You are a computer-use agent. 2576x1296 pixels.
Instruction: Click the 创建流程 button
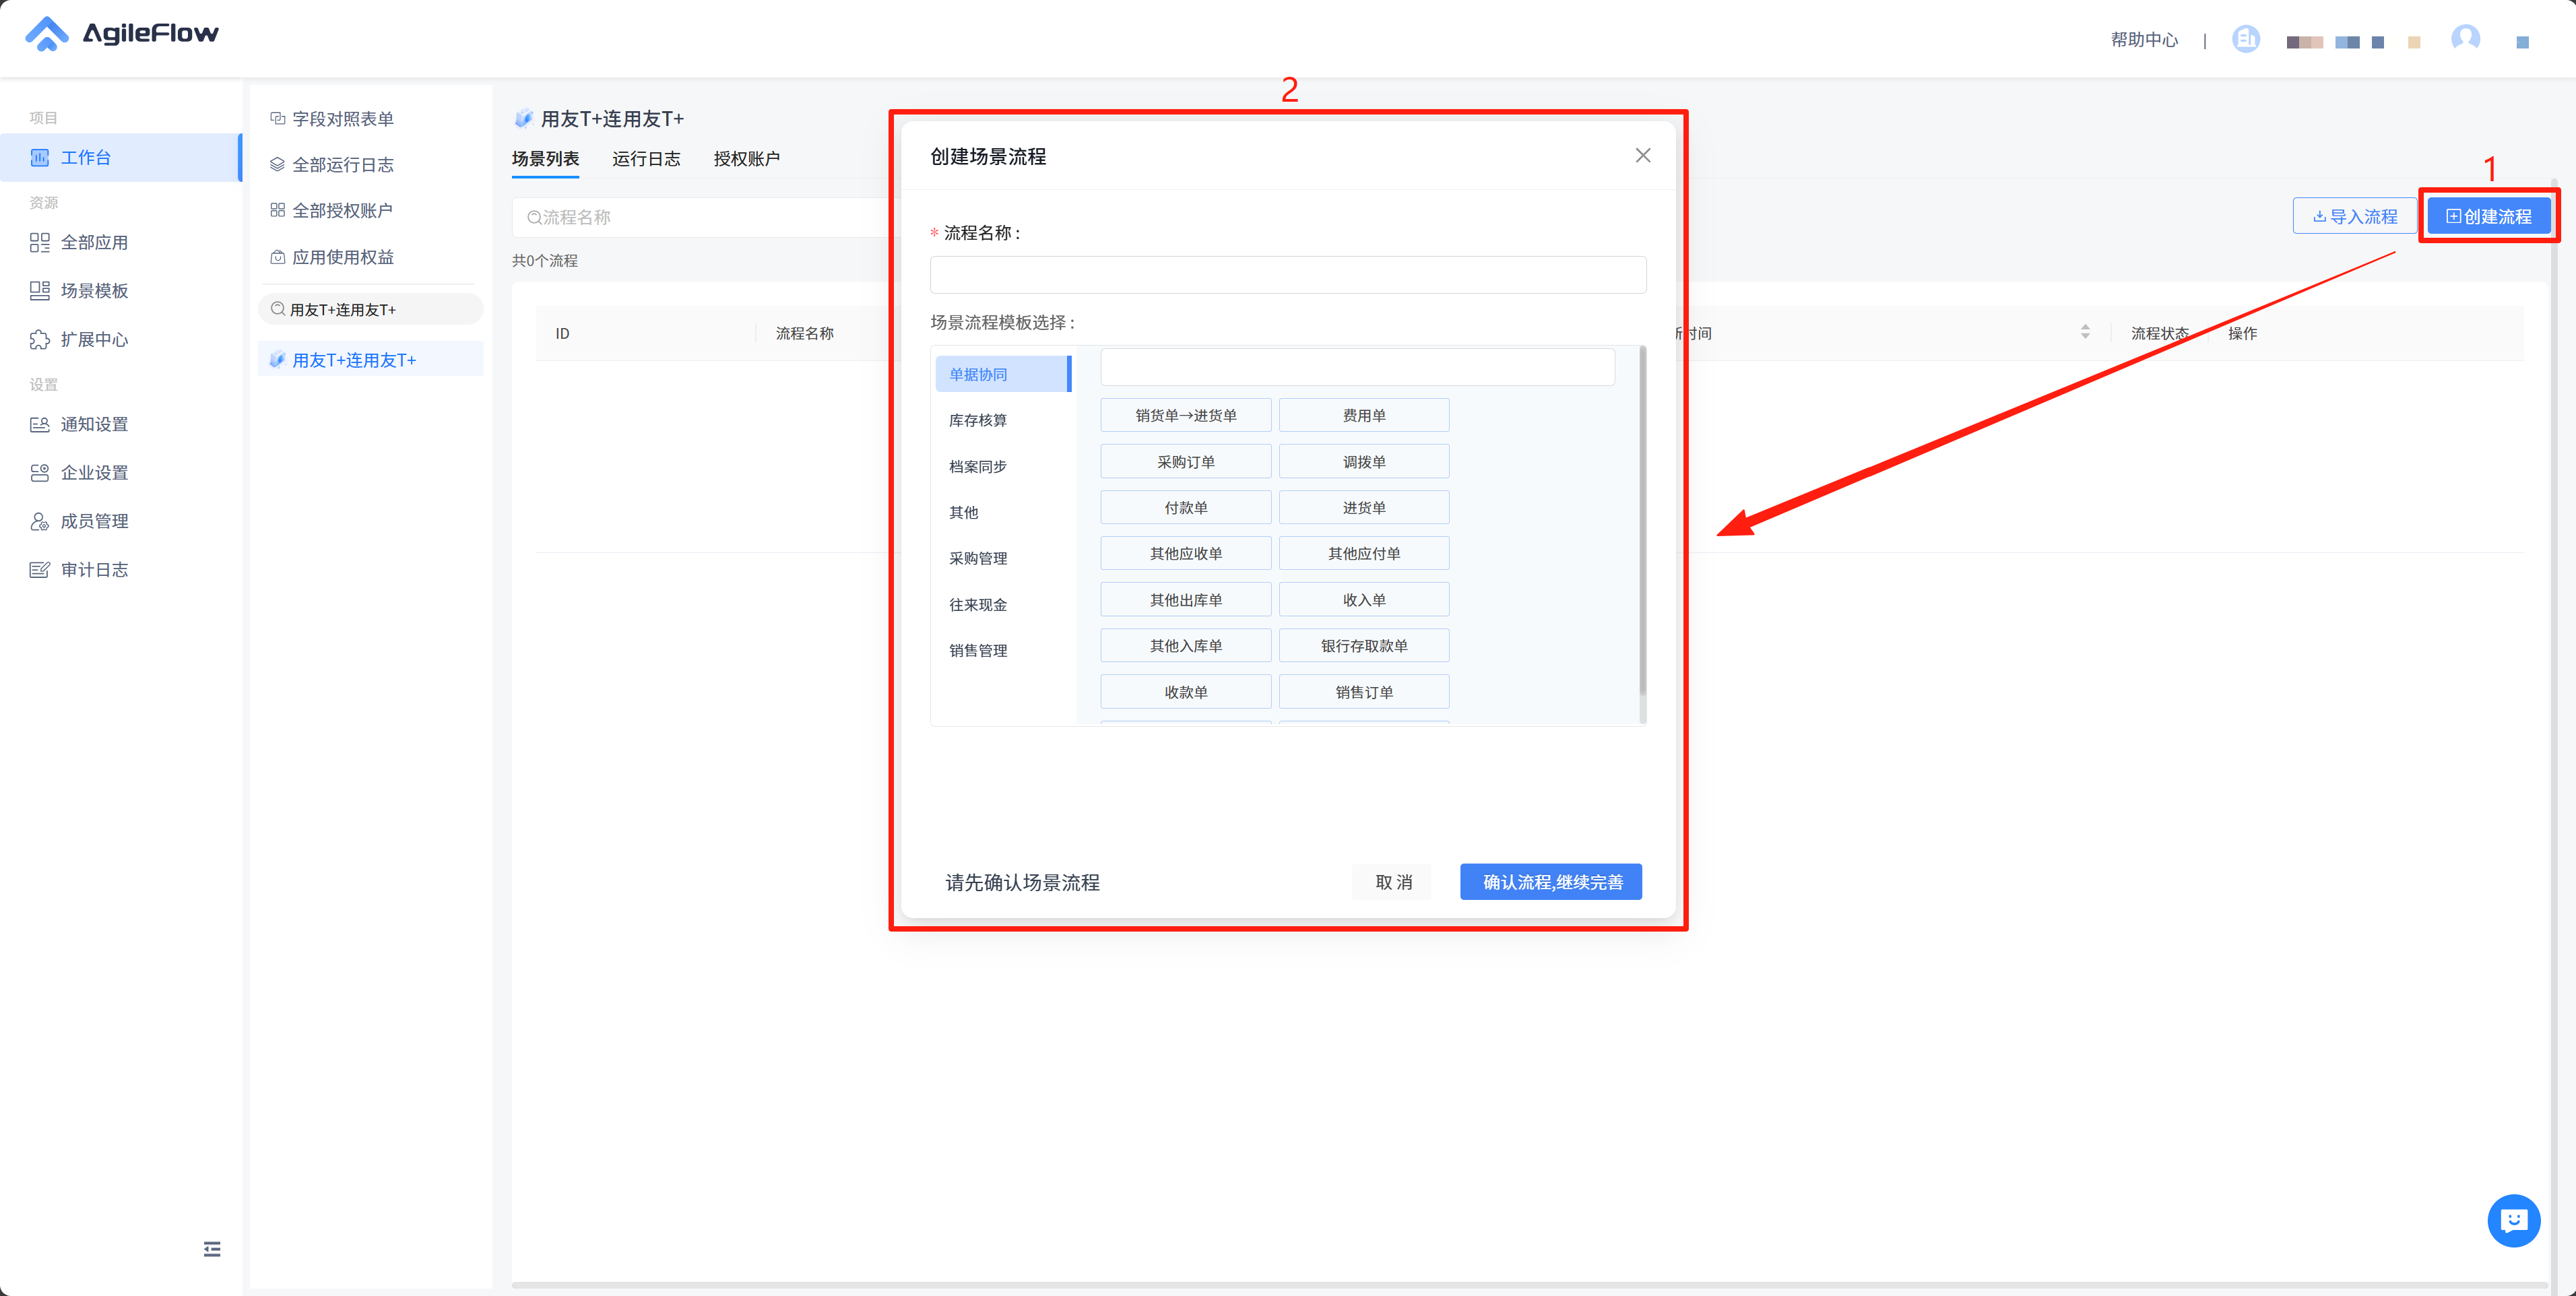2489,216
